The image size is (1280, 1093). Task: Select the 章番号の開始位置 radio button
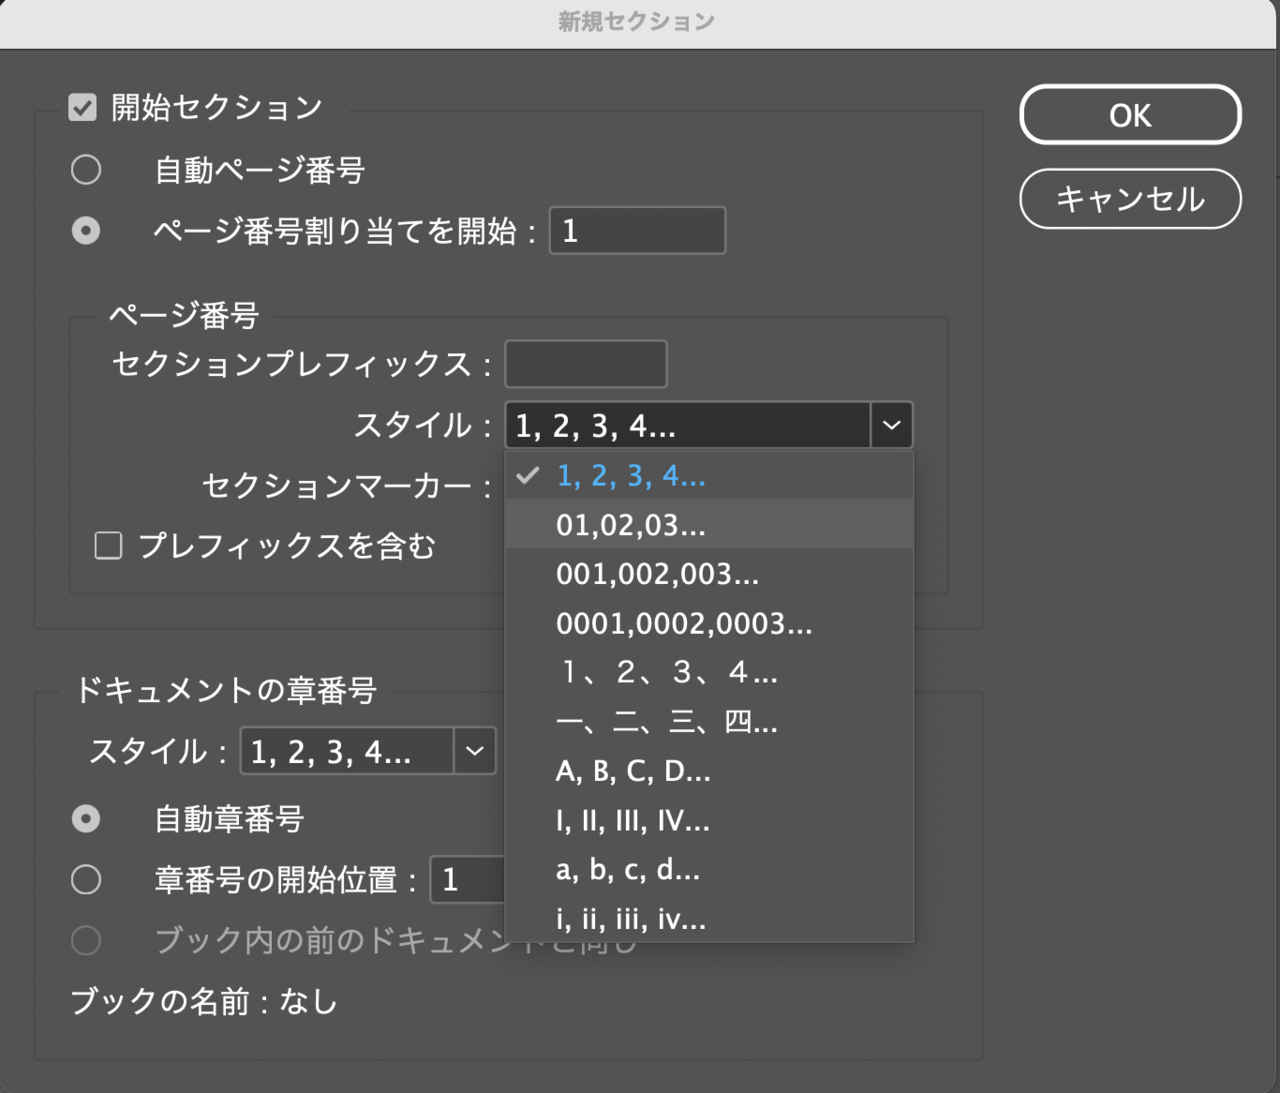pyautogui.click(x=86, y=880)
